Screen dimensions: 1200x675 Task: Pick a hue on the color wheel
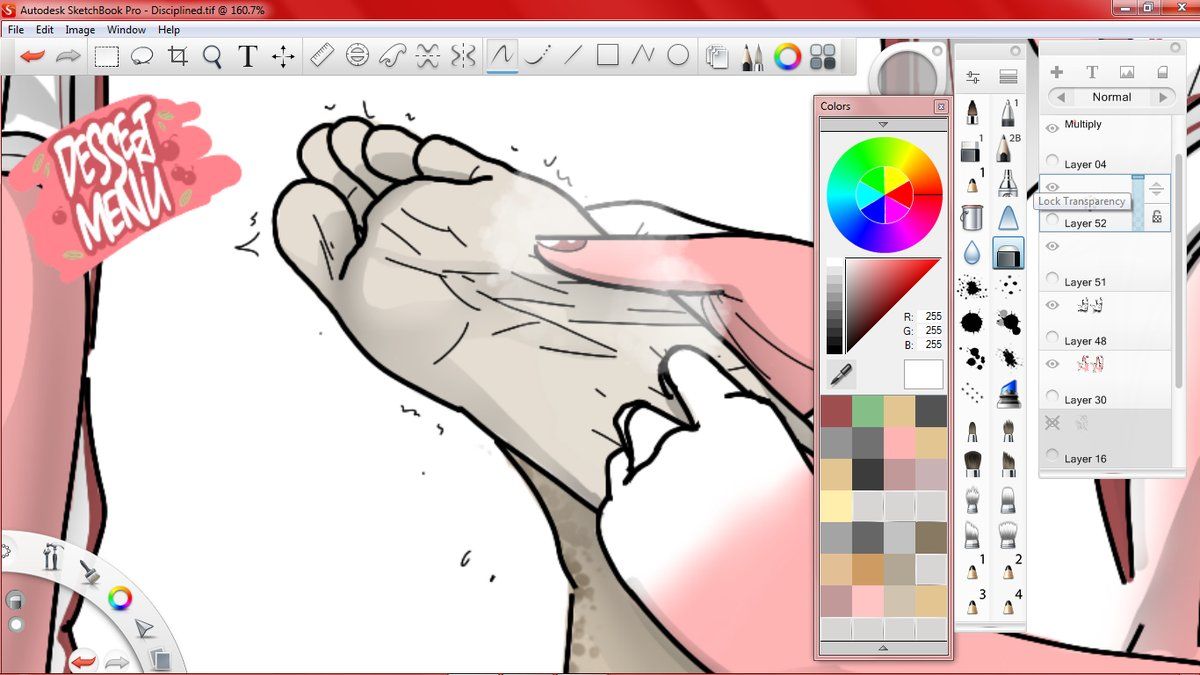tap(884, 194)
